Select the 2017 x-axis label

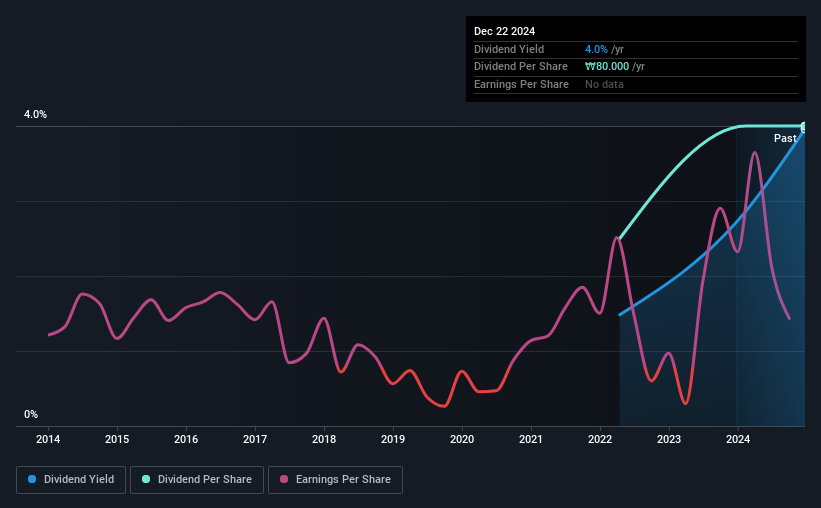pos(255,439)
